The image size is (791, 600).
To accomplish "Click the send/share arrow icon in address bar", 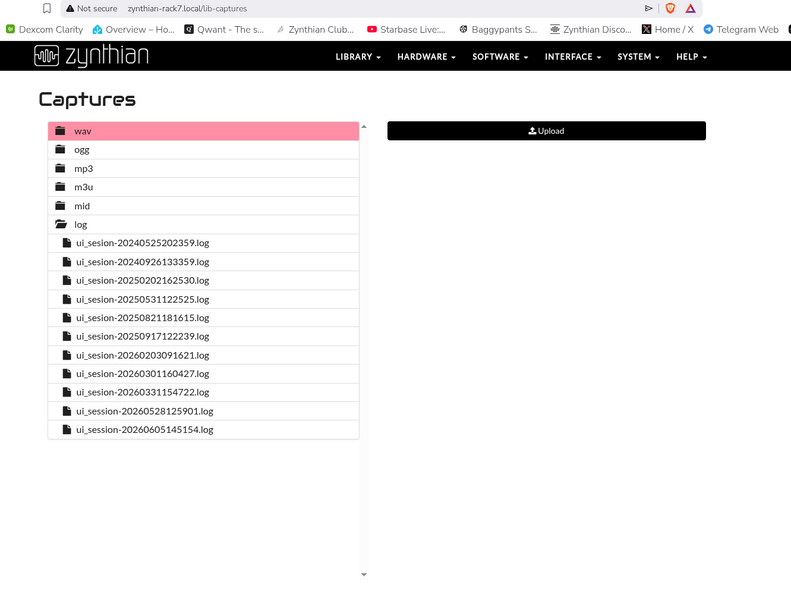I will [x=649, y=8].
